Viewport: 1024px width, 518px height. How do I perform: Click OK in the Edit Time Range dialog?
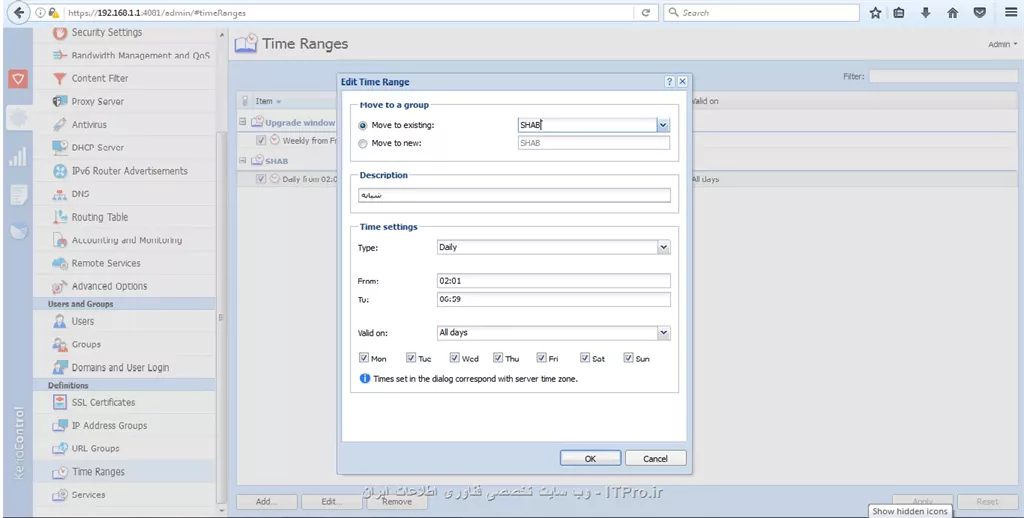coord(590,459)
